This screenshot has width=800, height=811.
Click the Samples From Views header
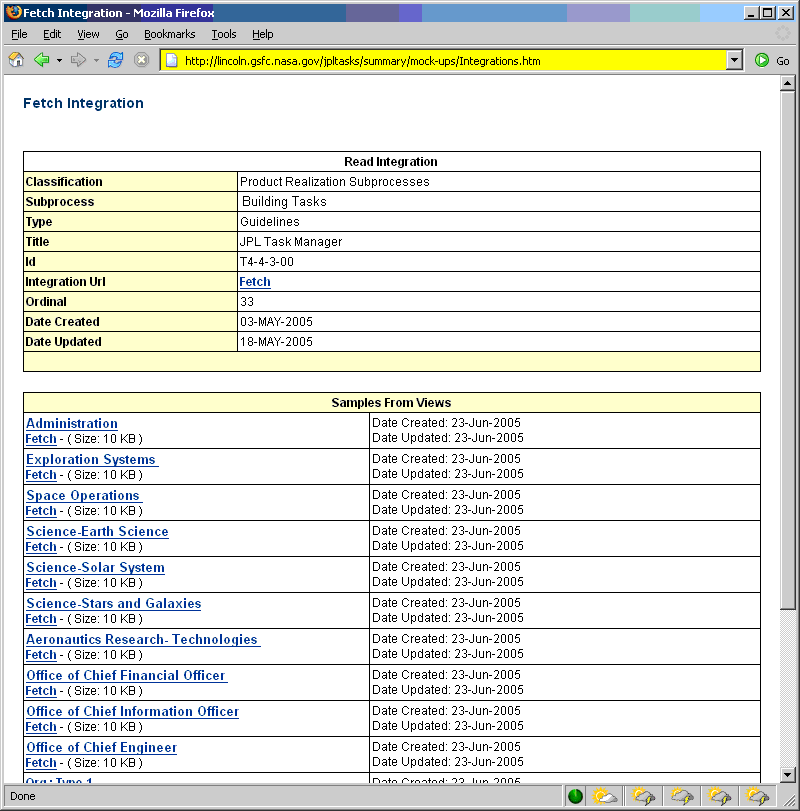(x=391, y=402)
